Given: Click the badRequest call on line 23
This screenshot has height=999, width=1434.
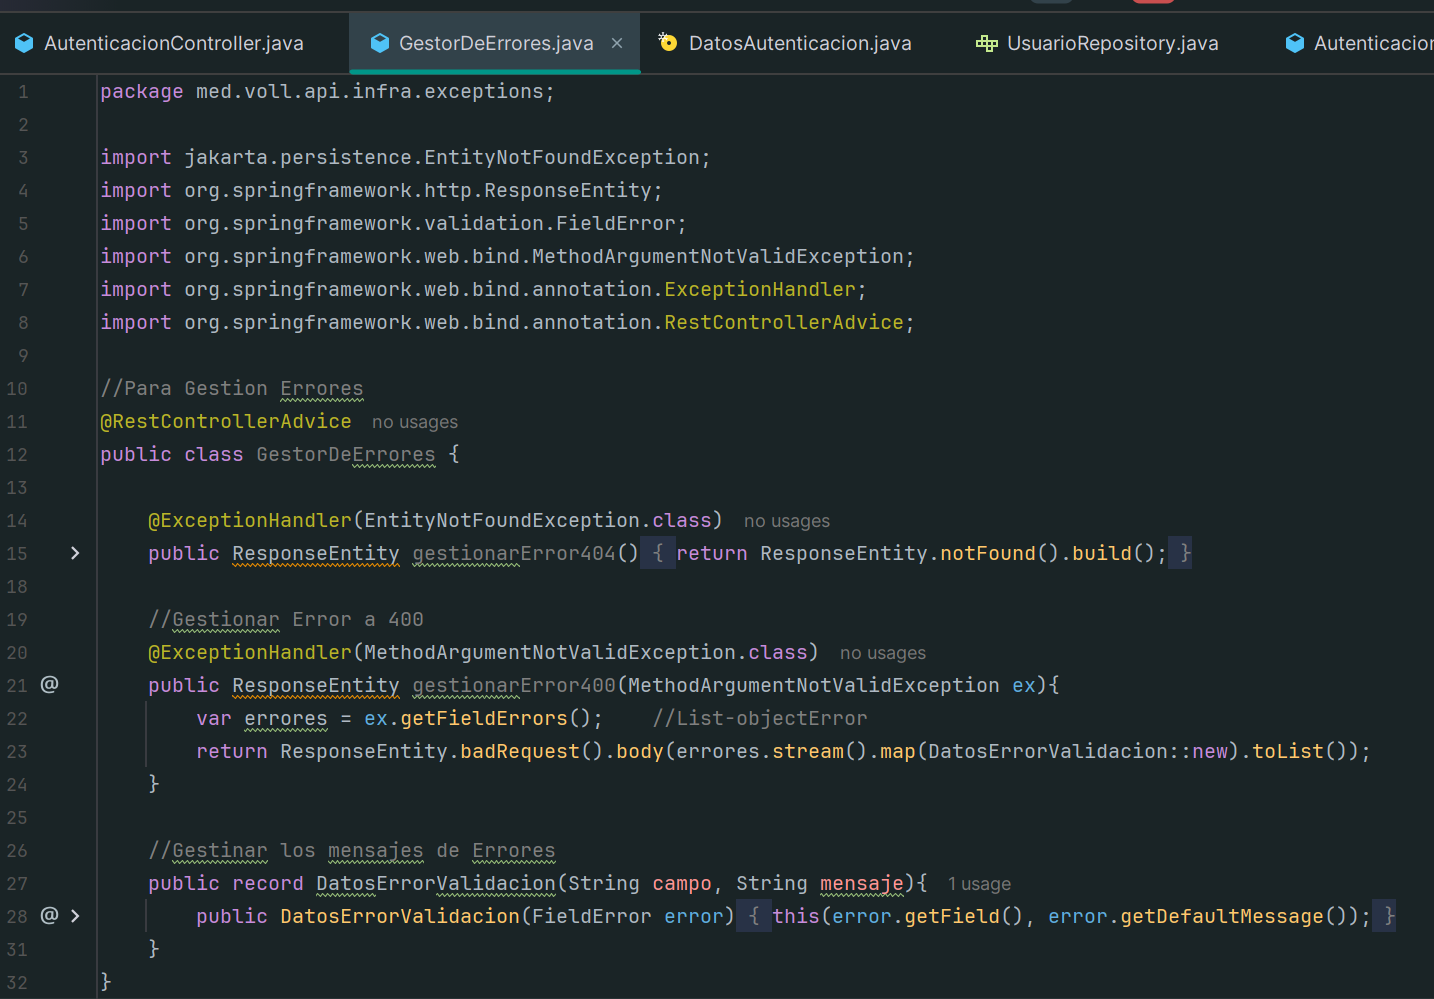Looking at the screenshot, I should [519, 752].
